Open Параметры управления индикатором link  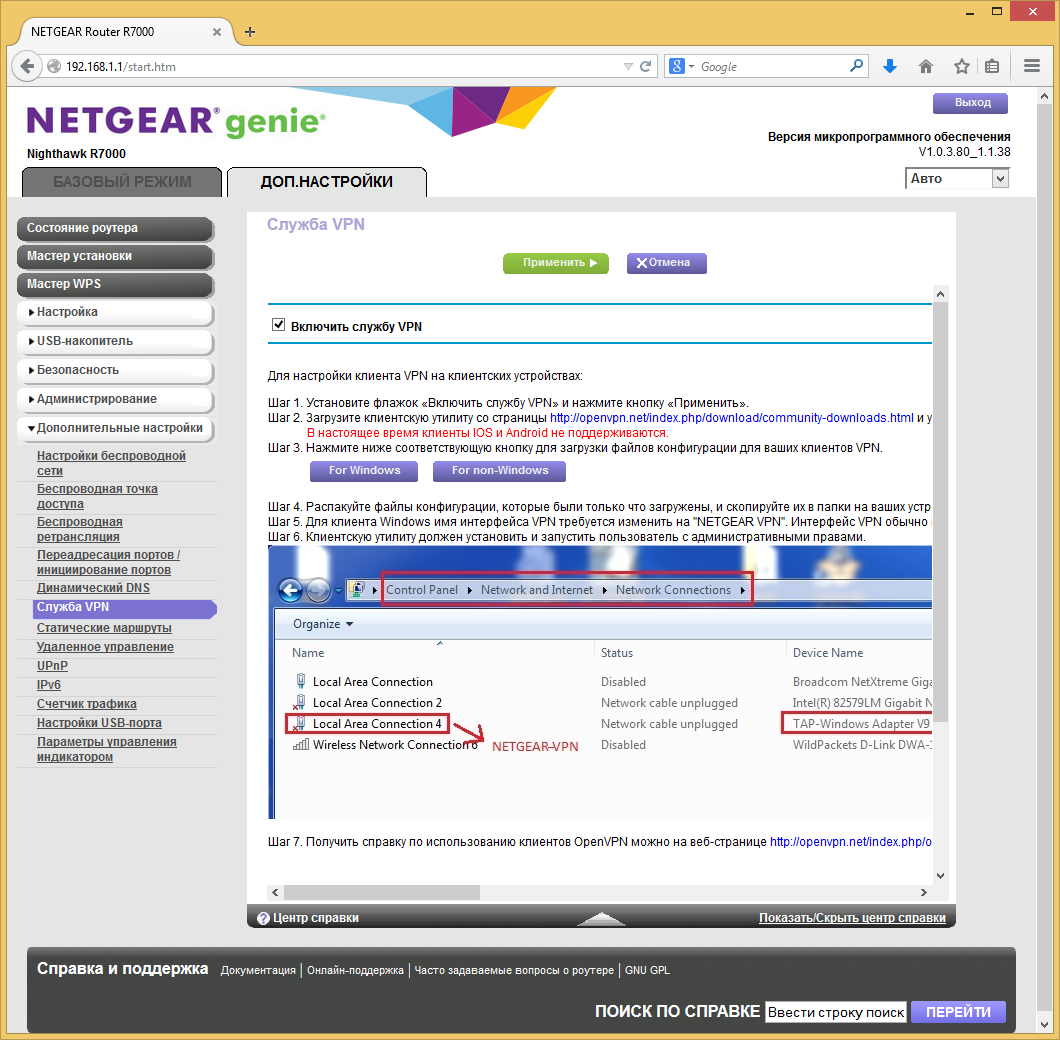pyautogui.click(x=107, y=750)
